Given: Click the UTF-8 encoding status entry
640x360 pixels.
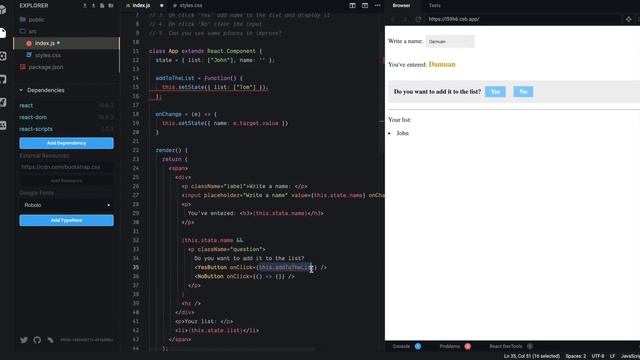Looking at the screenshot, I should coord(598,356).
